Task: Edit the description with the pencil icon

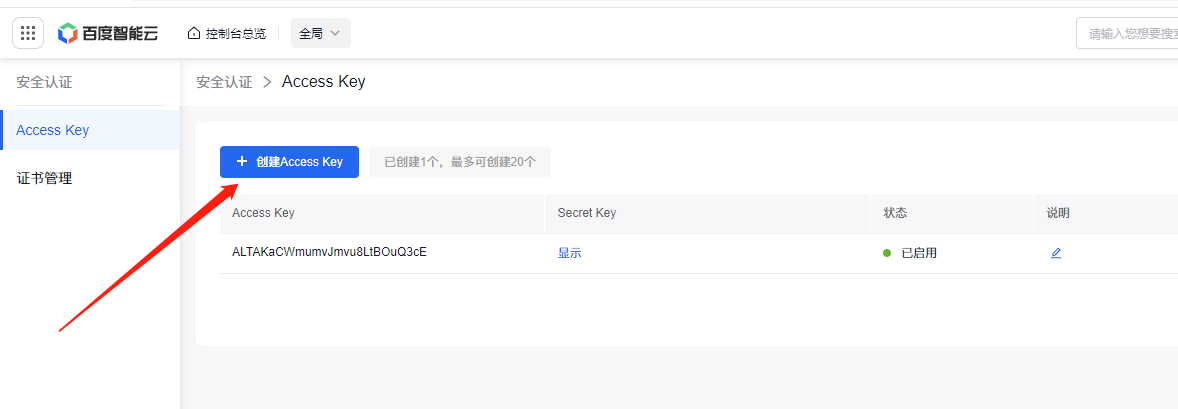Action: tap(1055, 253)
